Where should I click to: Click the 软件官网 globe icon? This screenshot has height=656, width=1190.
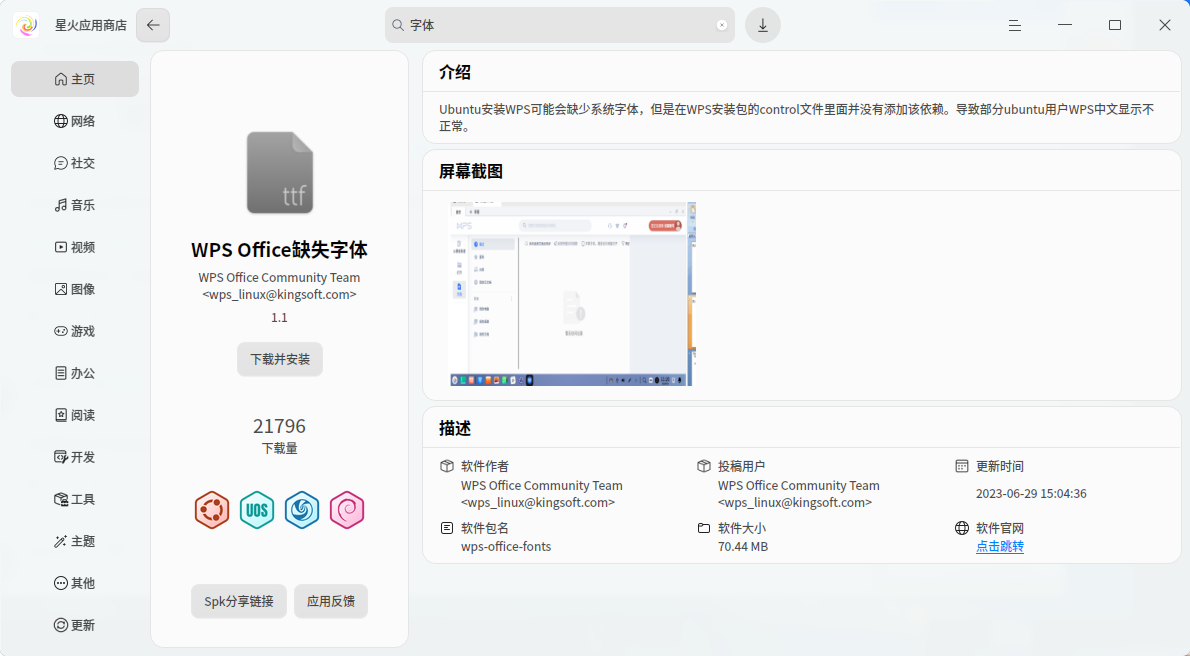[x=962, y=528]
